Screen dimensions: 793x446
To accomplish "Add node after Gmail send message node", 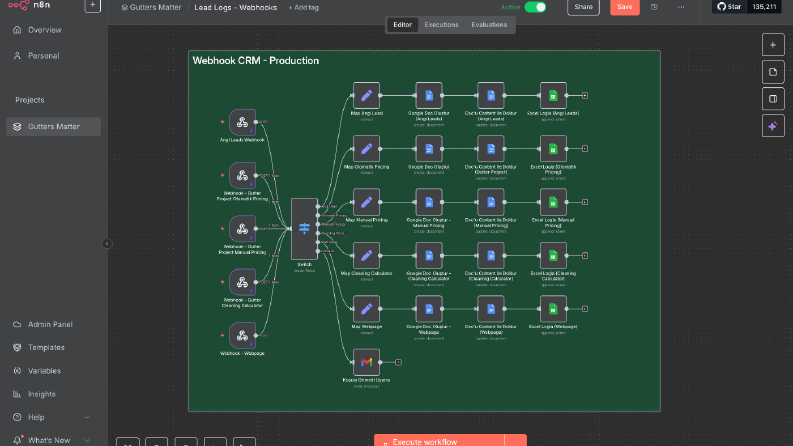I will [x=398, y=362].
